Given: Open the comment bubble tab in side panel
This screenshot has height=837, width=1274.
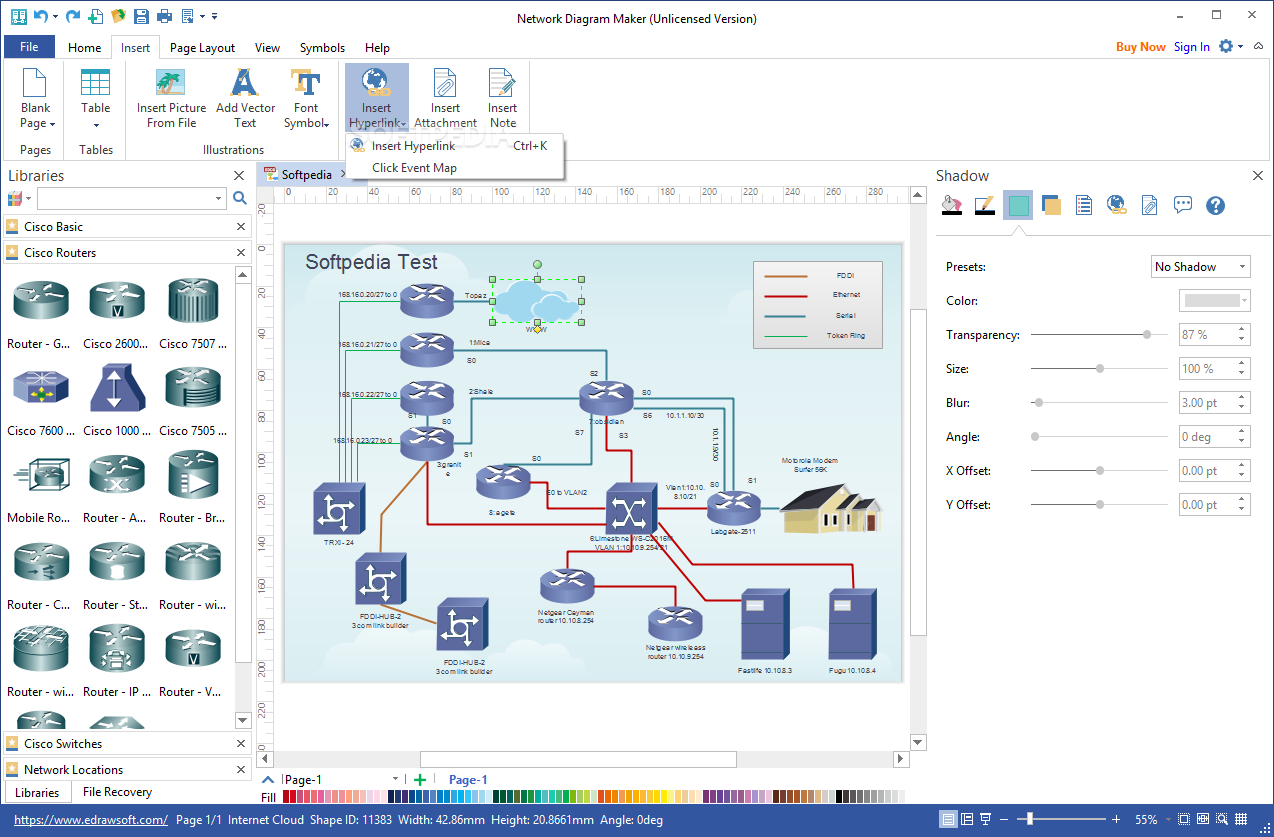Looking at the screenshot, I should 1182,205.
